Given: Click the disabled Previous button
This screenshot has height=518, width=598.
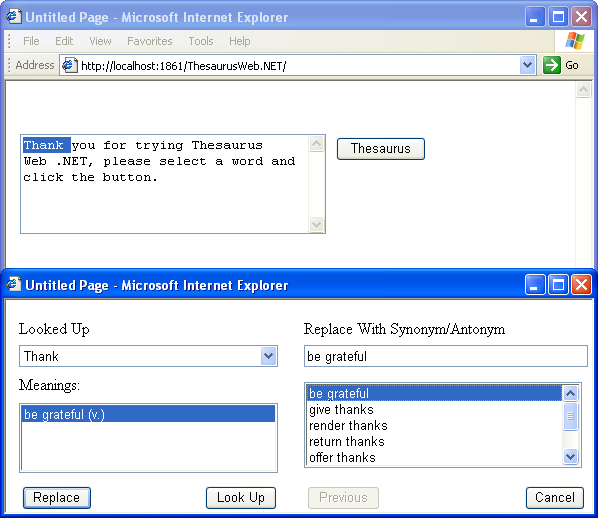Looking at the screenshot, I should pyautogui.click(x=343, y=497).
